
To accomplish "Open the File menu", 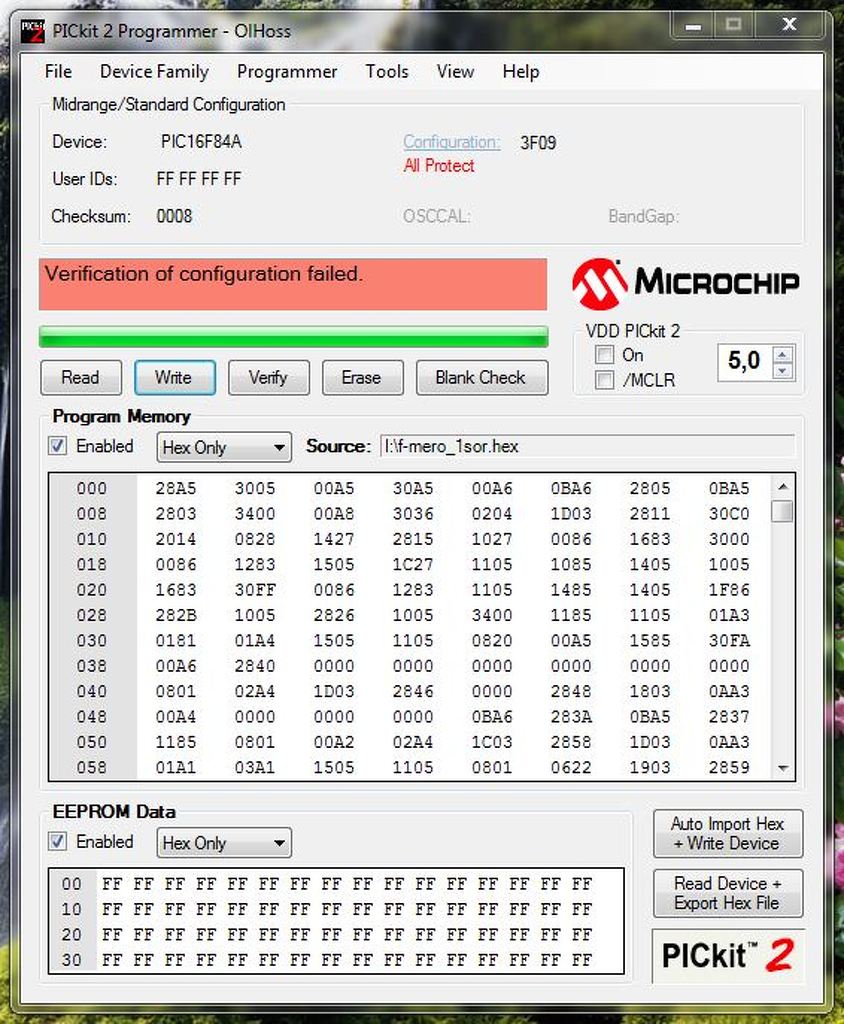I will [x=58, y=71].
